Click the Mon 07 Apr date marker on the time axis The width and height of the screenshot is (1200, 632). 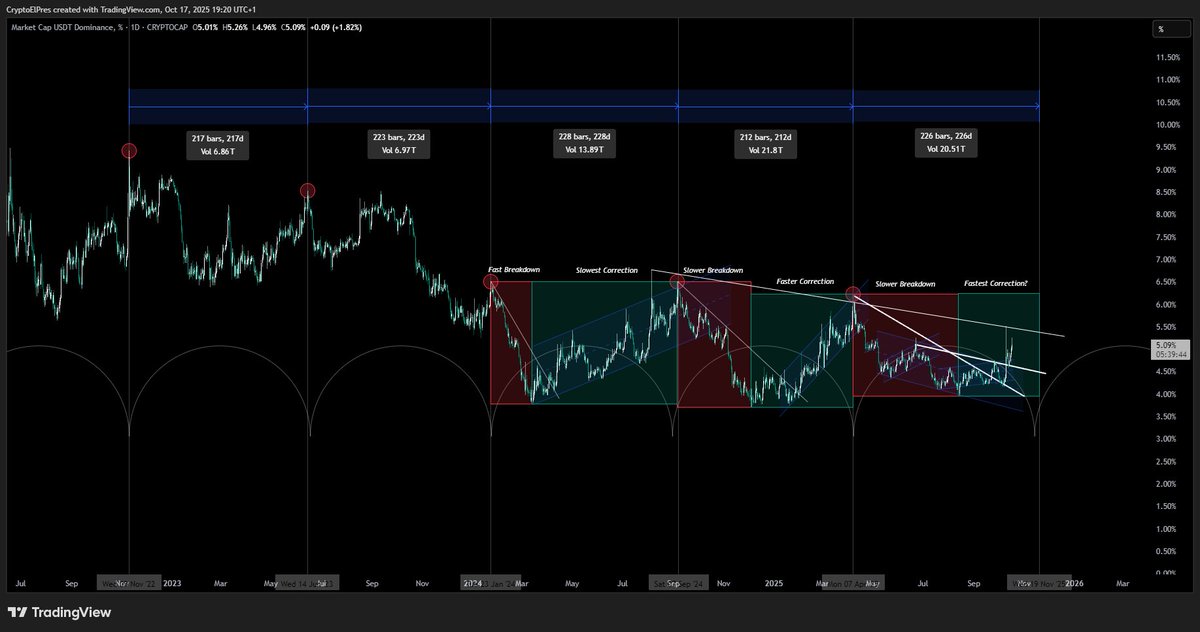853,582
